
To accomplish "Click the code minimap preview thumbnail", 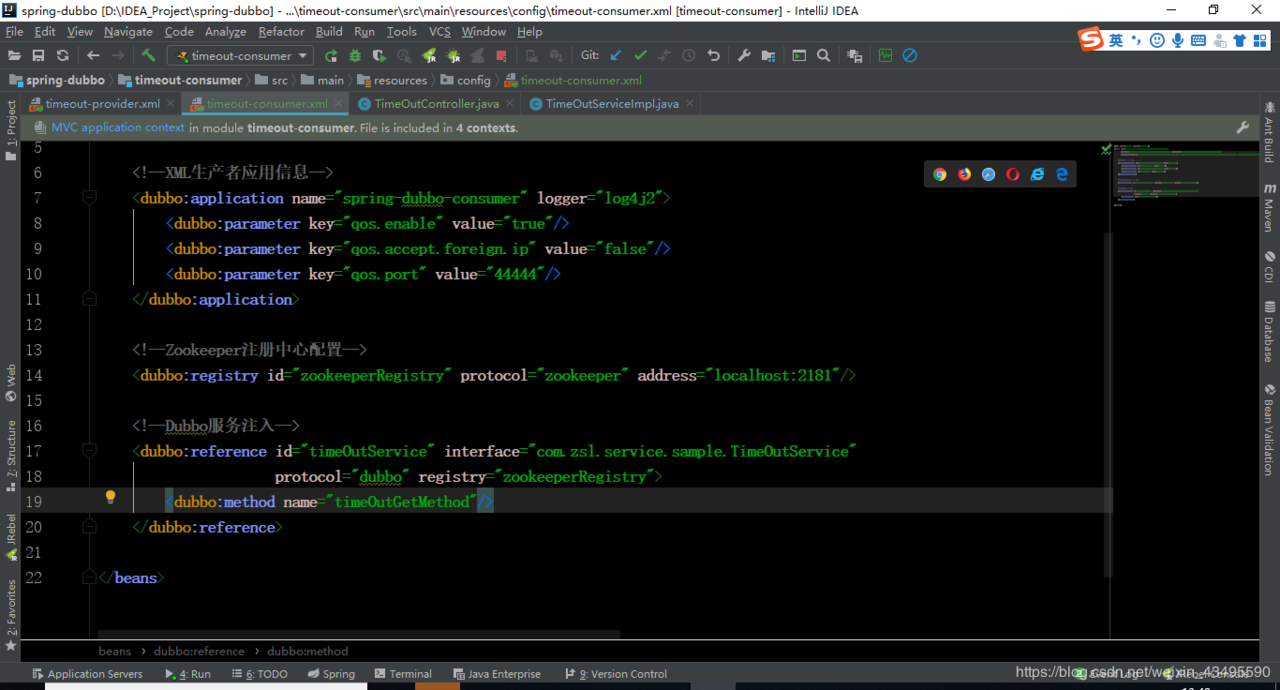I will pos(1186,175).
